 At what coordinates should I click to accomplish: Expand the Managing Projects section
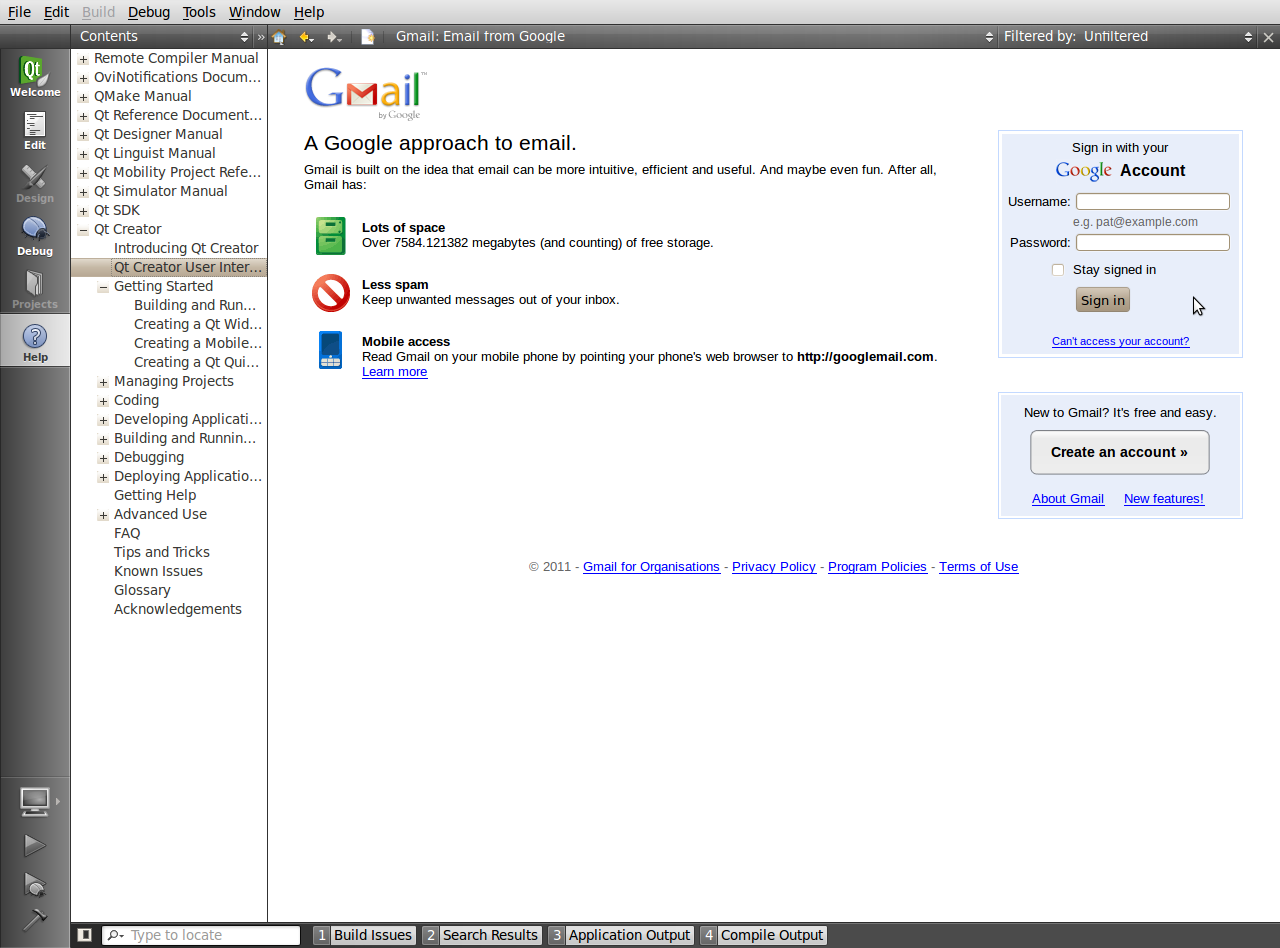pos(103,382)
